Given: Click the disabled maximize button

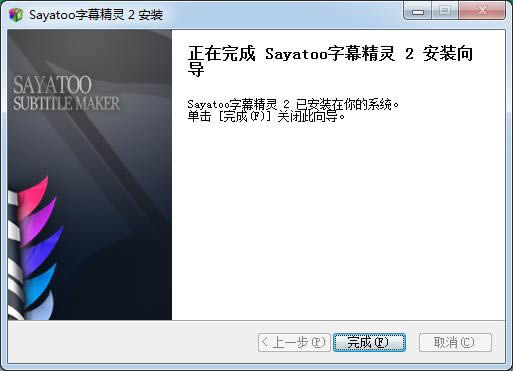Looking at the screenshot, I should tap(445, 11).
